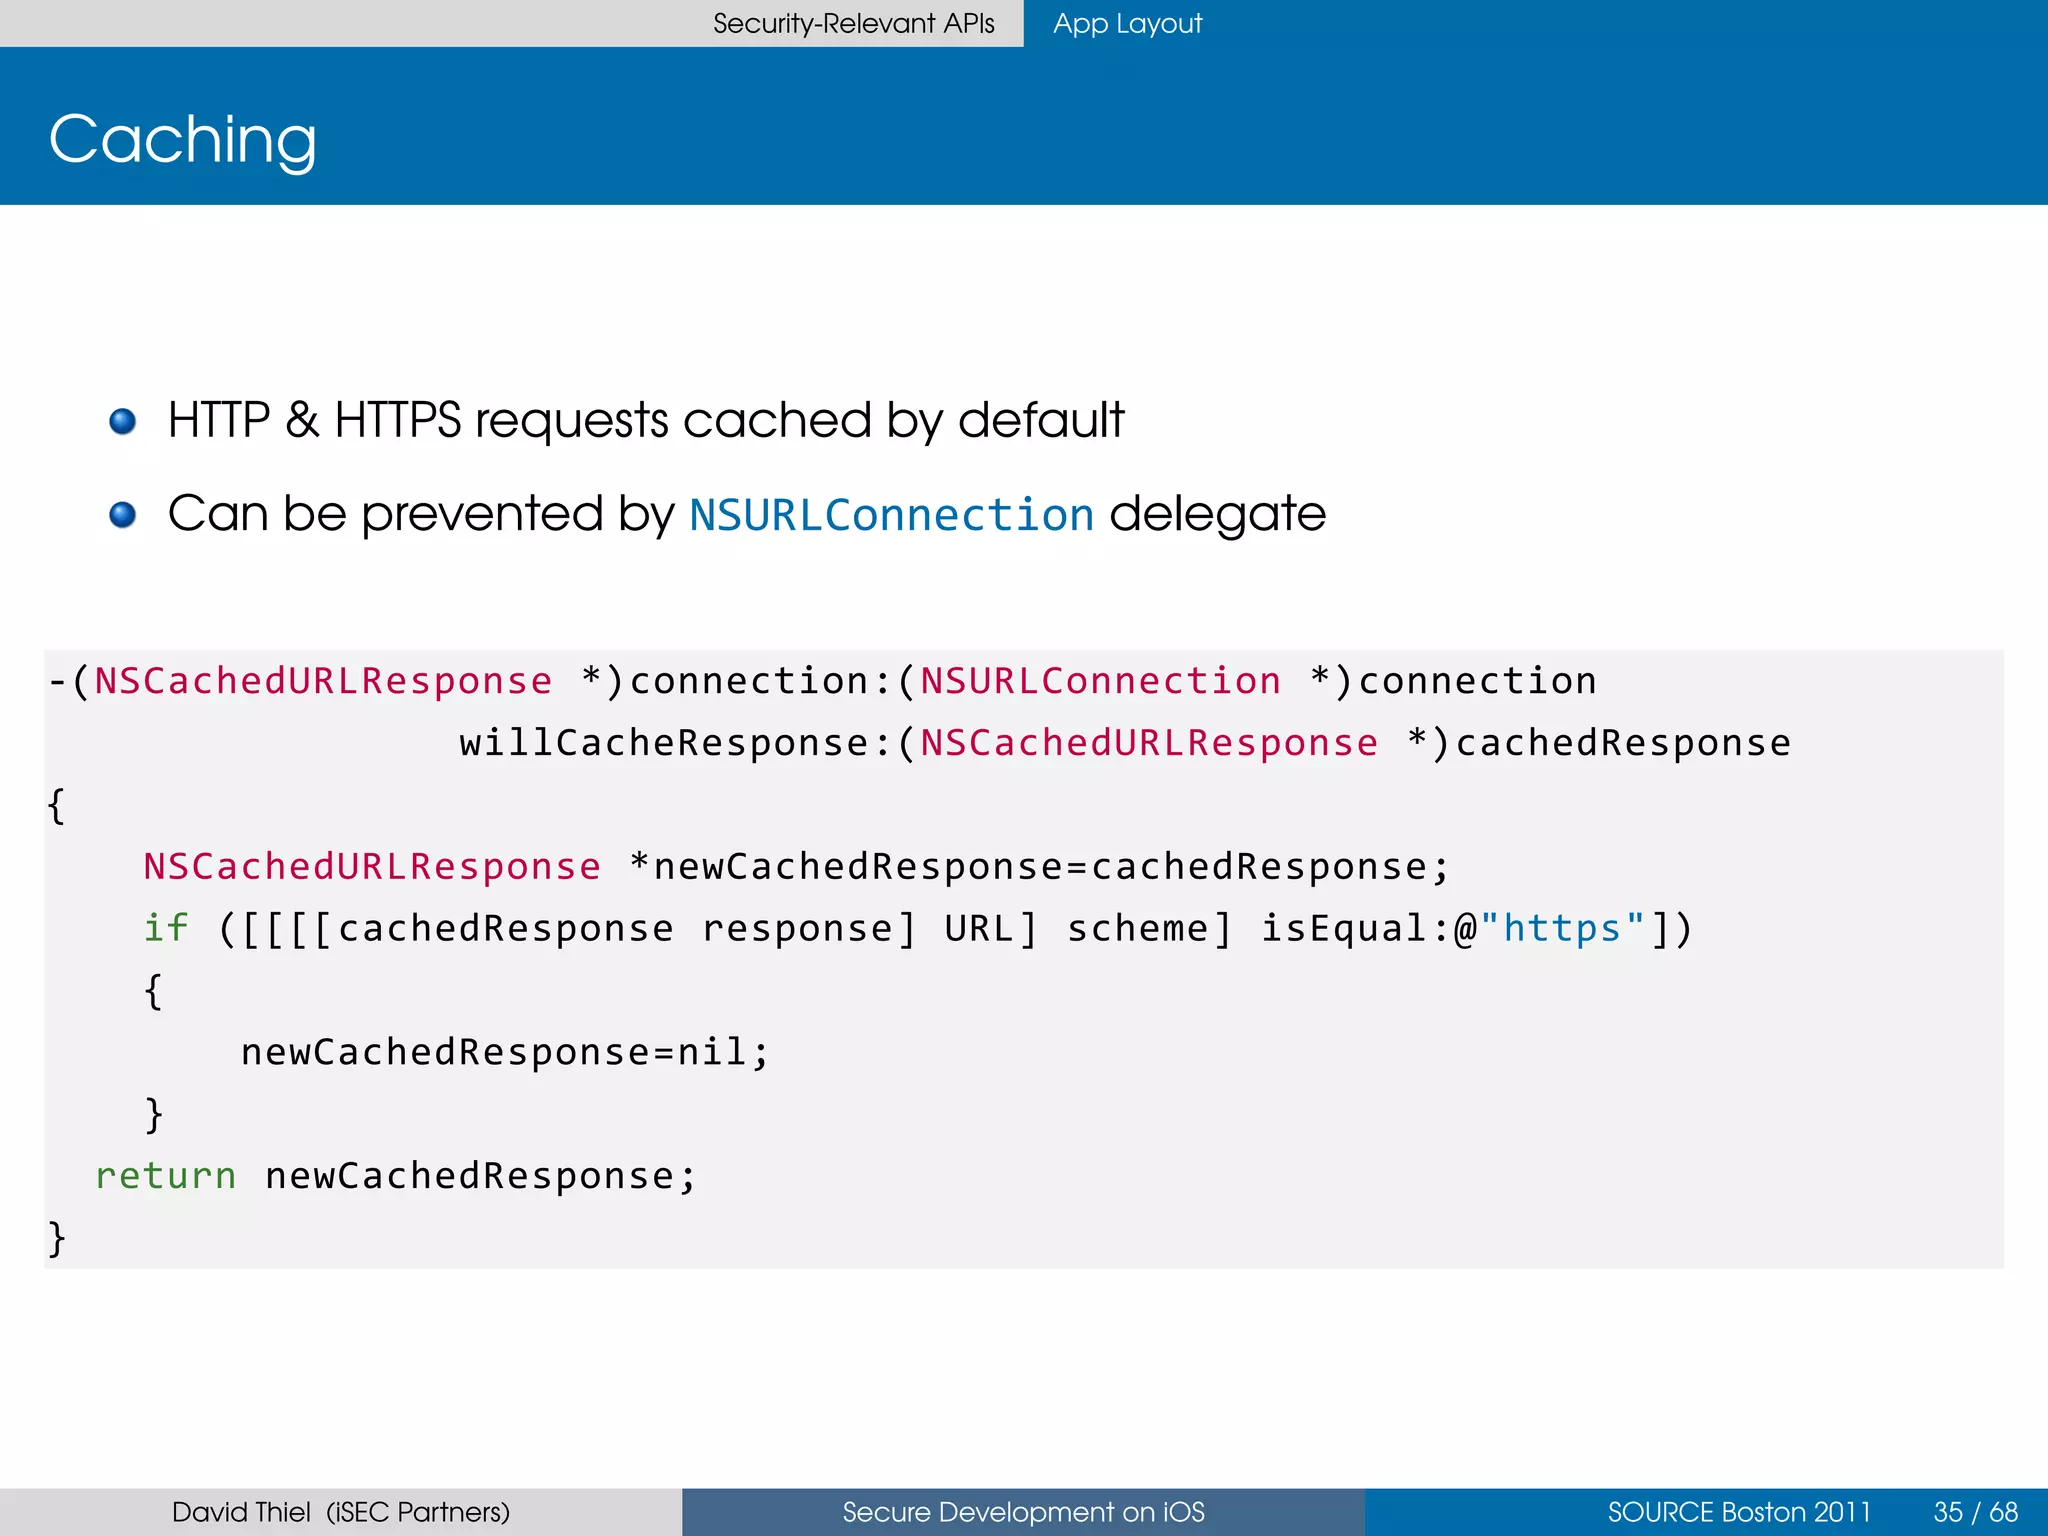Screen dimensions: 2048x1536
Task: Click the "https" string literal in code
Action: pyautogui.click(x=1562, y=928)
